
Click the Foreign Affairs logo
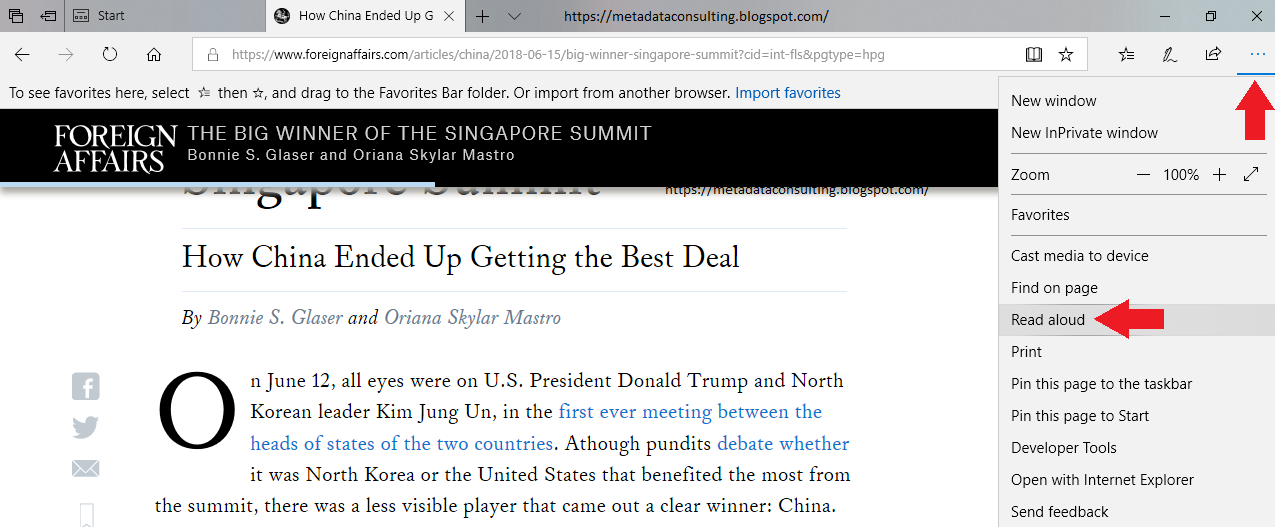(x=115, y=149)
